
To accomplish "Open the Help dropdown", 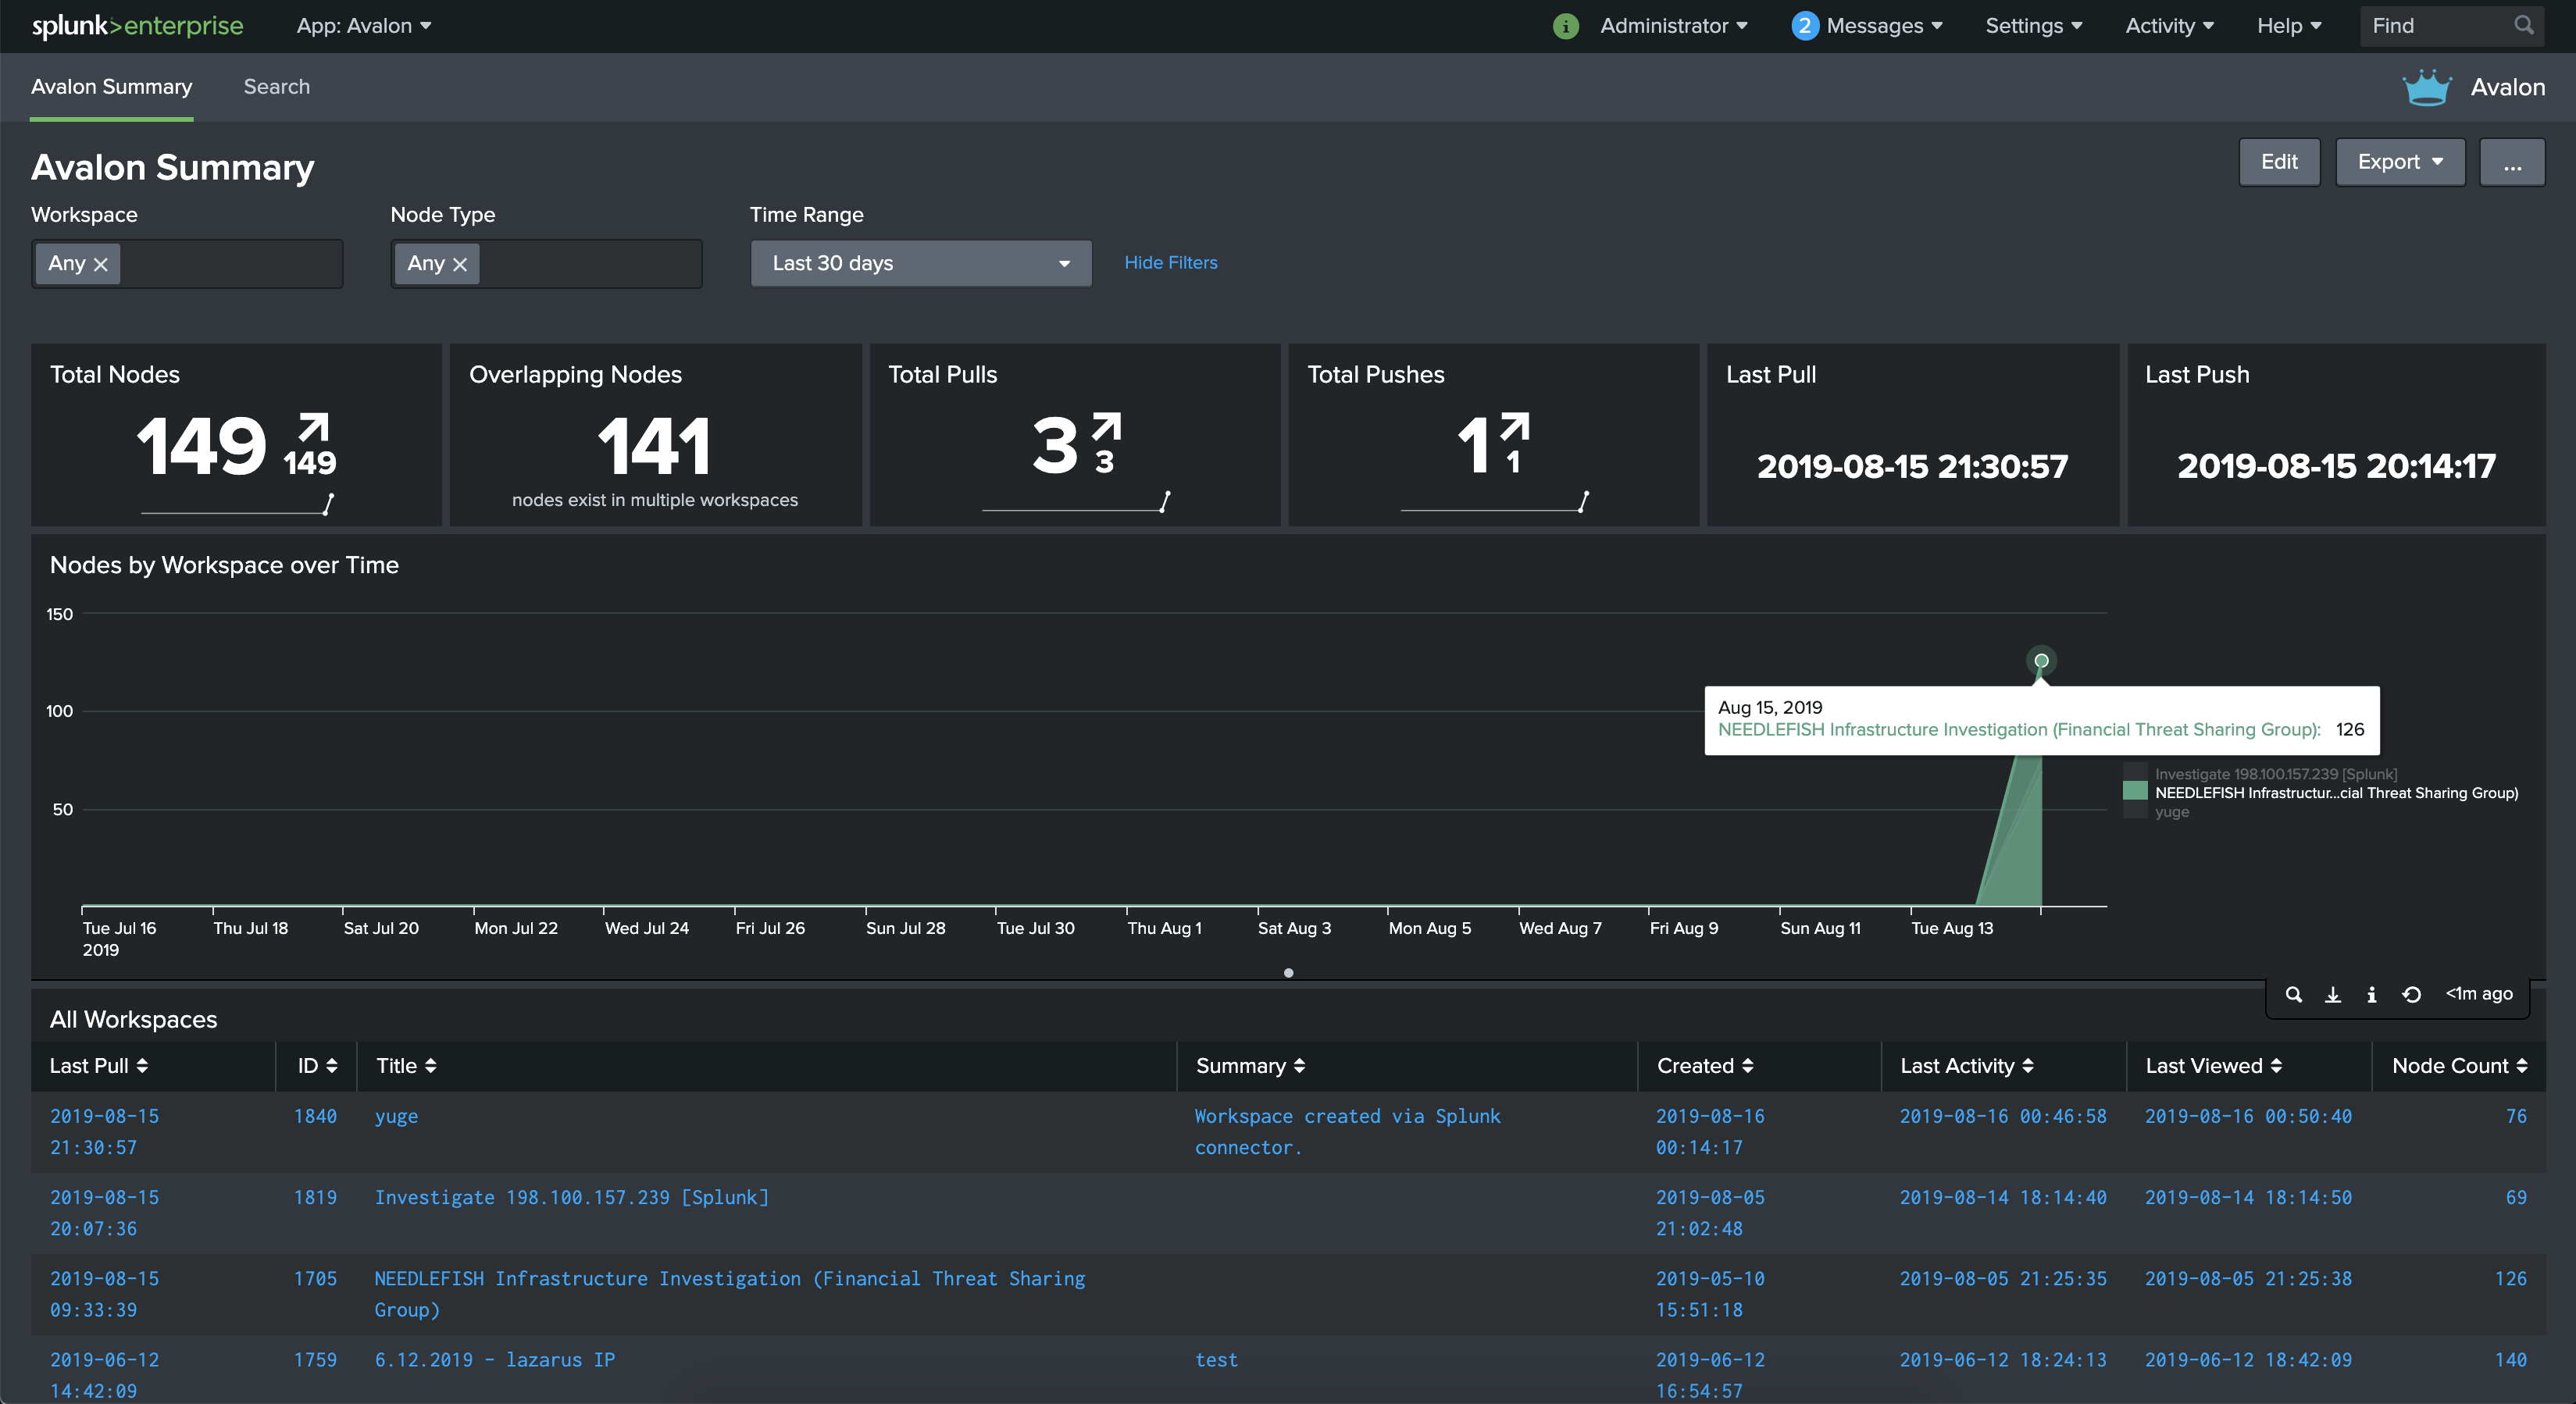I will (2289, 26).
